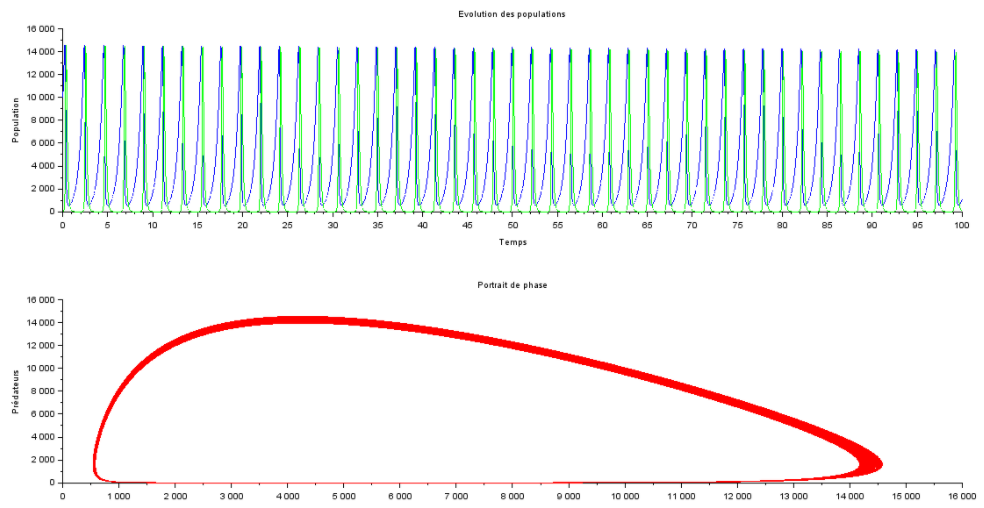The image size is (984, 508).
Task: Click the 50 tick on the Temps axis
Action: [x=512, y=226]
